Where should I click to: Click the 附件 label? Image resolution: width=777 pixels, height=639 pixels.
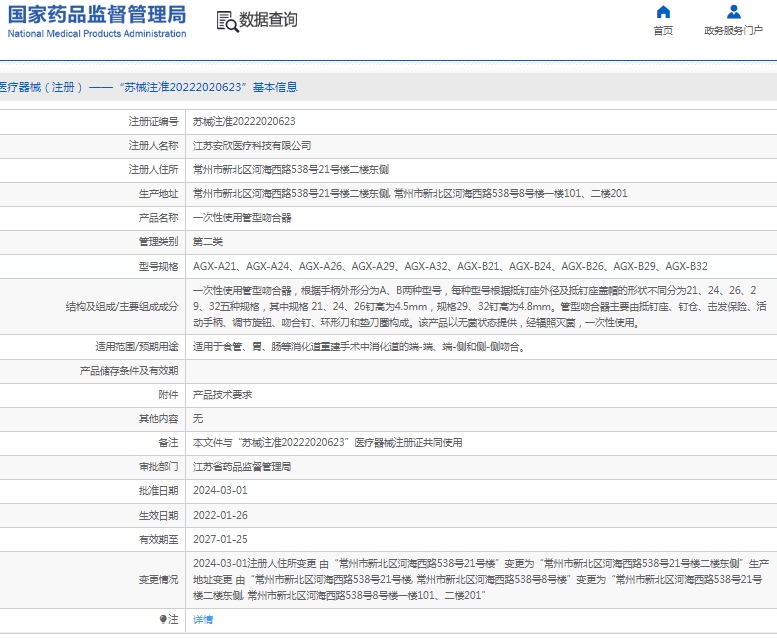[x=168, y=395]
